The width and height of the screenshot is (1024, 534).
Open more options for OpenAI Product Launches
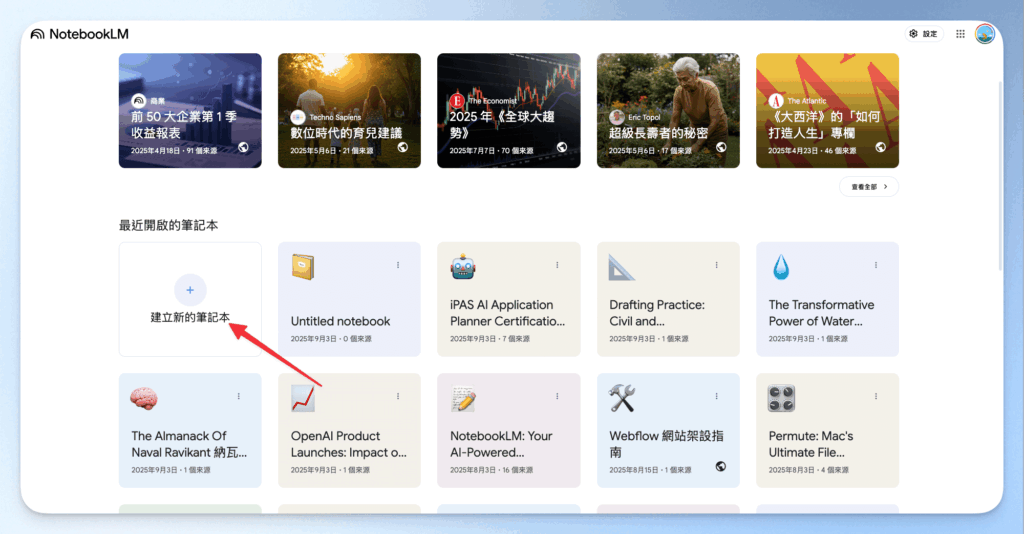(x=398, y=396)
